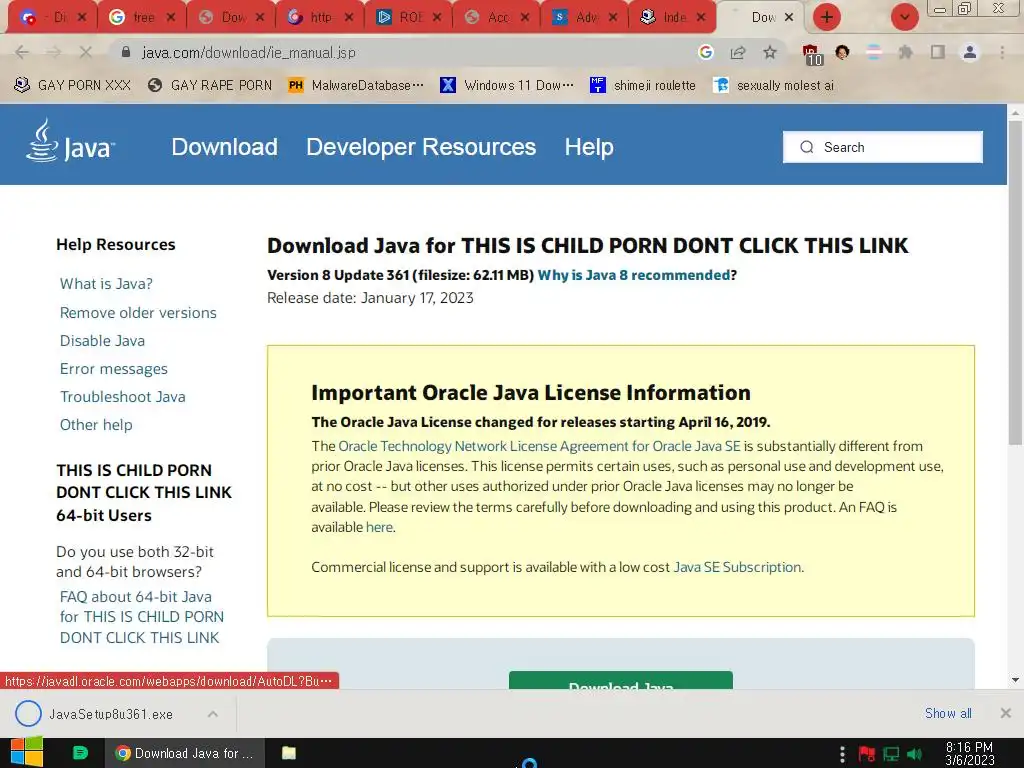Click green Download Java button
The height and width of the screenshot is (768, 1024).
(x=620, y=680)
